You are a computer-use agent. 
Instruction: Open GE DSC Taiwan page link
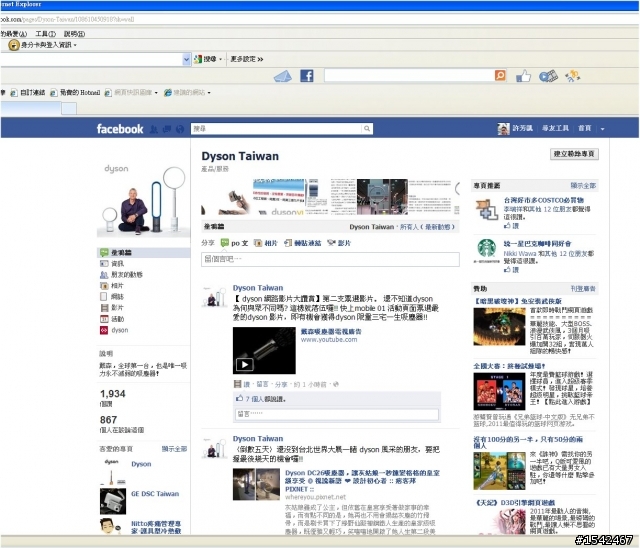point(155,494)
